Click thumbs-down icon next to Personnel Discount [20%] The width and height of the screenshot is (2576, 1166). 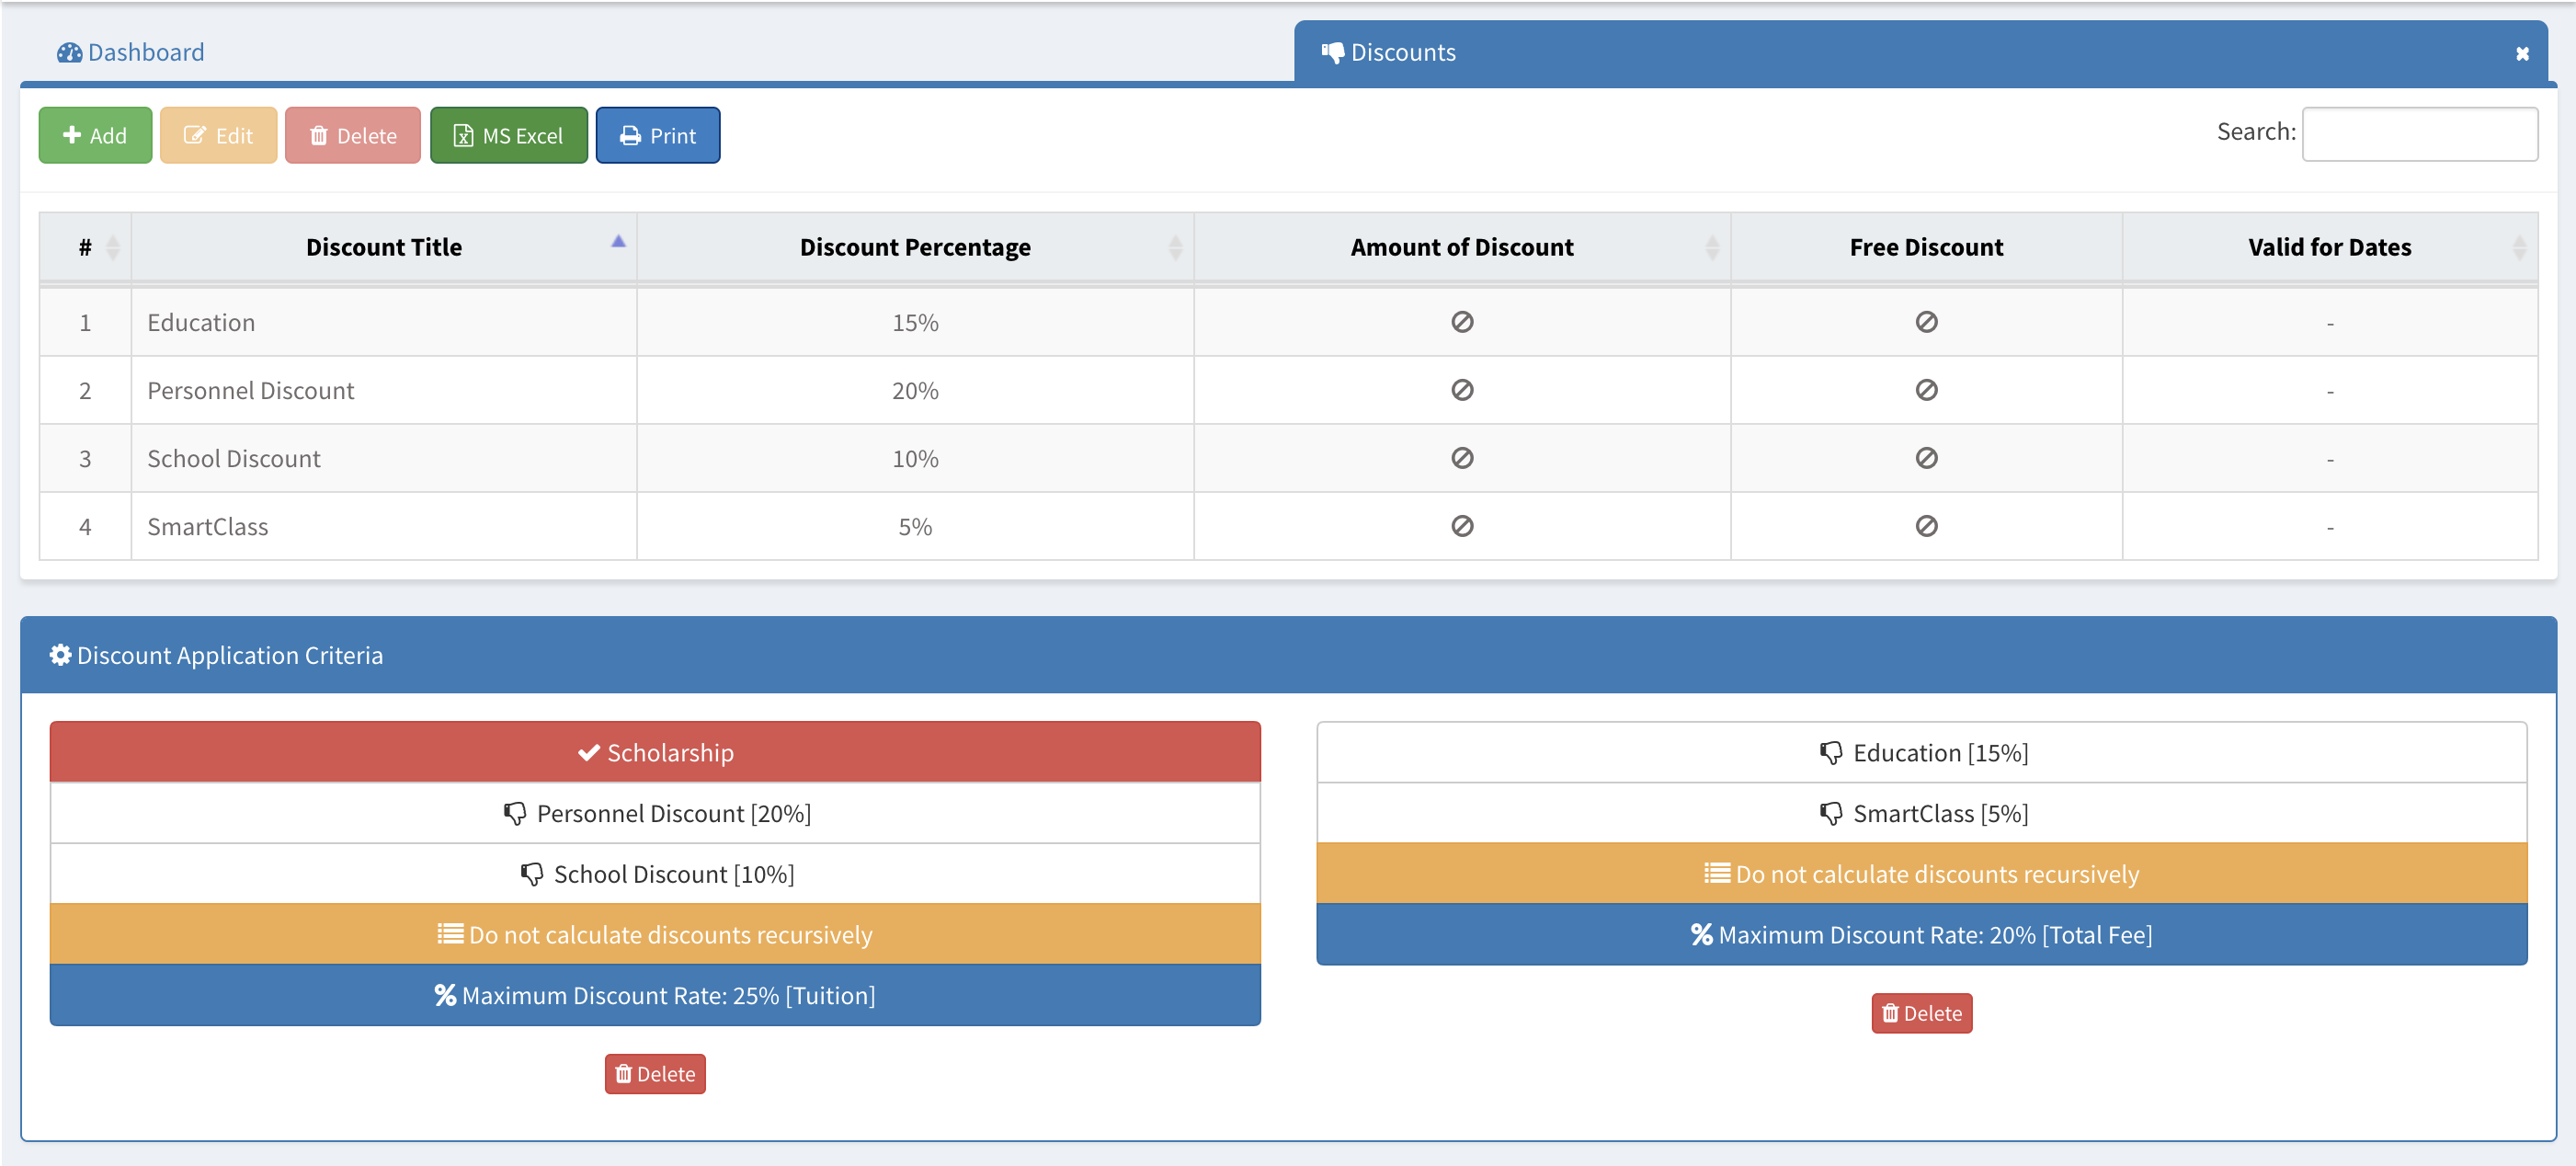(x=515, y=814)
